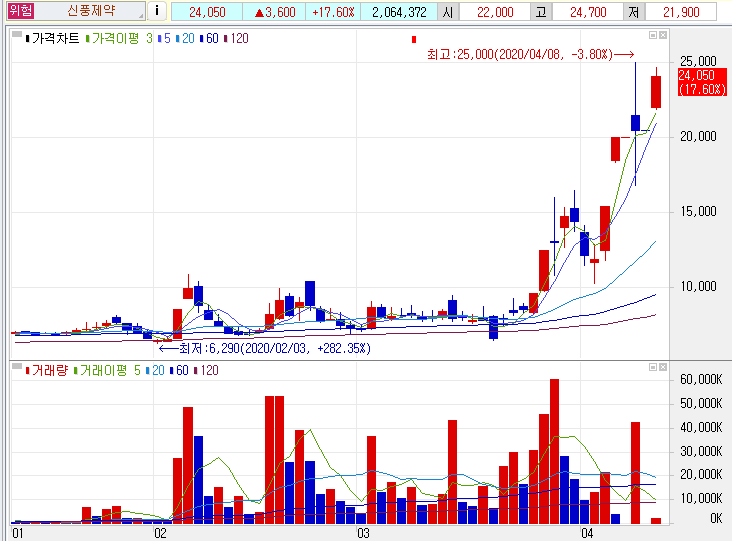Click the 가격이평 moving average legend label
The width and height of the screenshot is (732, 541).
coord(113,39)
